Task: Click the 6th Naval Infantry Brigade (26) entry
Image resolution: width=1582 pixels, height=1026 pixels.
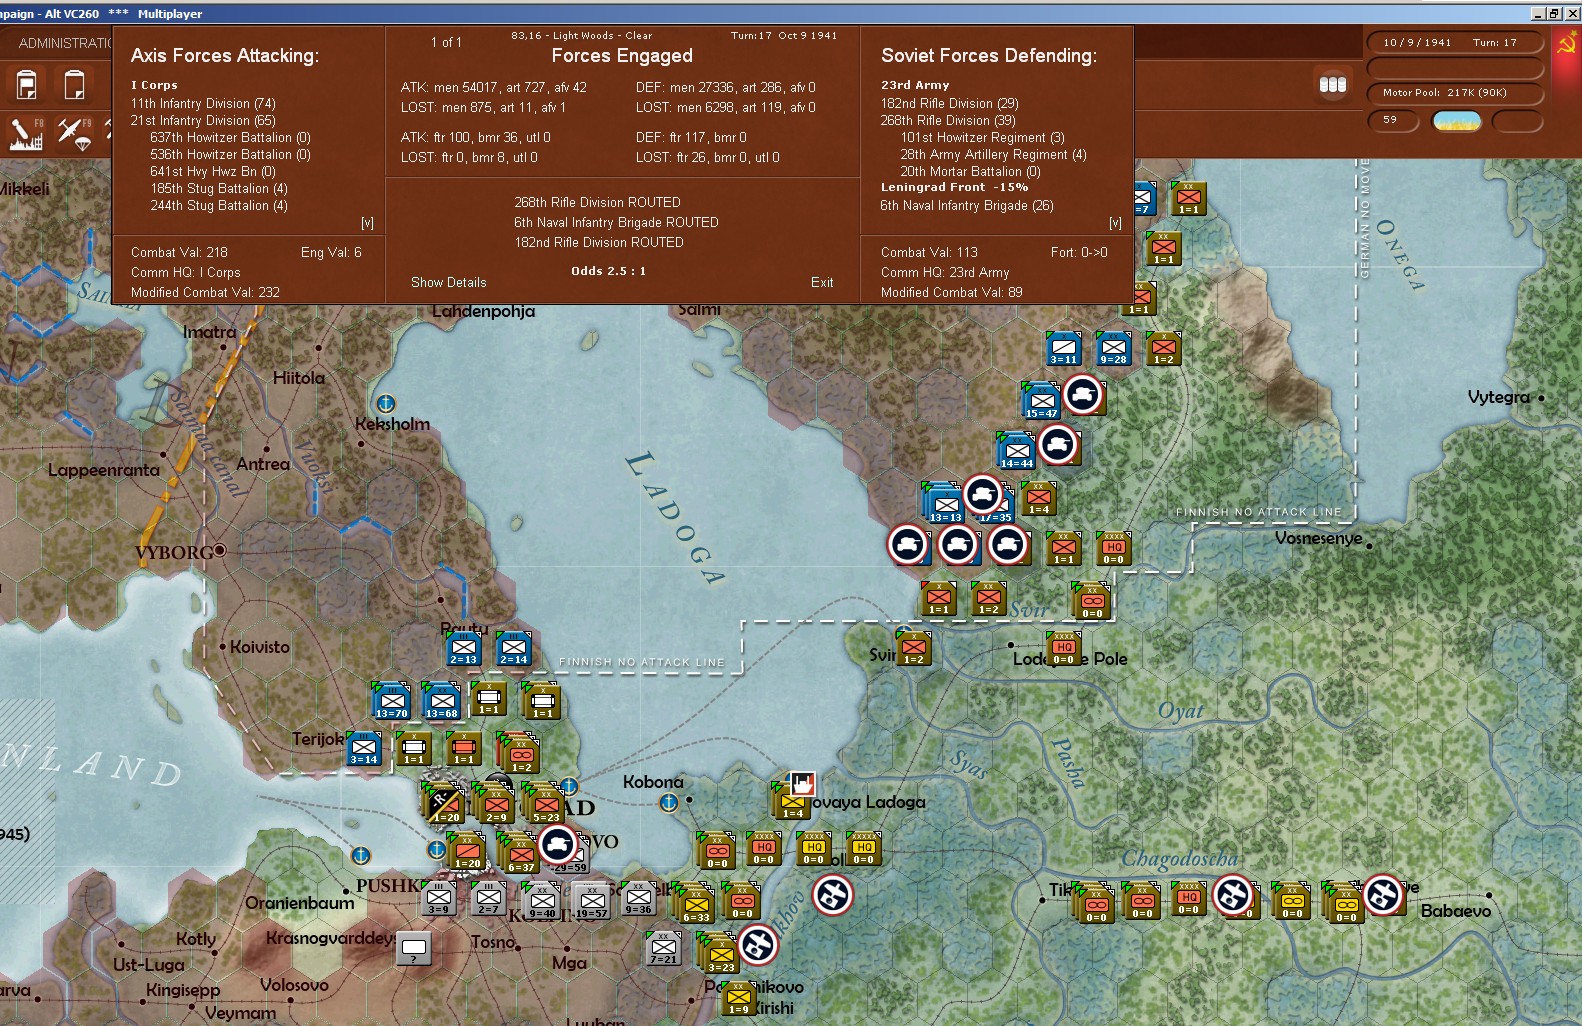Action: [x=967, y=205]
